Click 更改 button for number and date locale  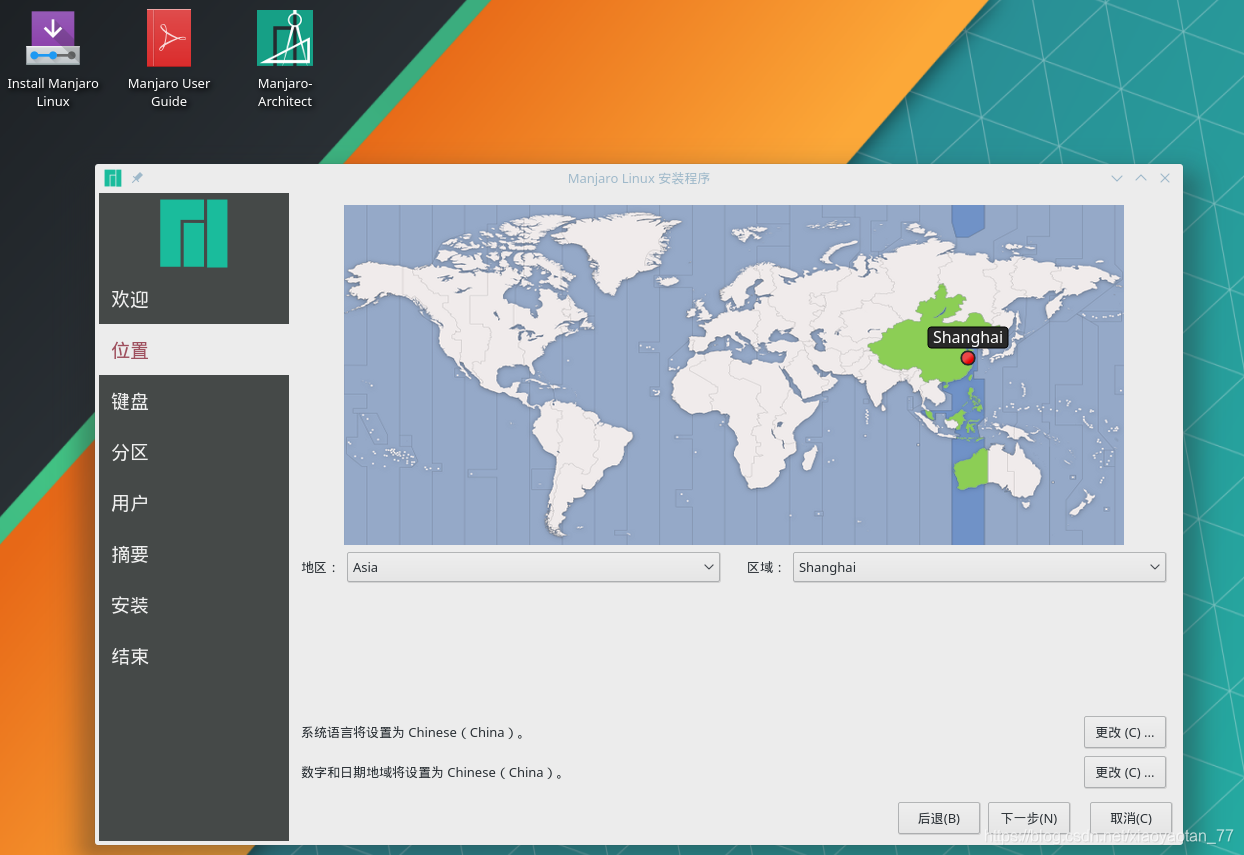pos(1124,772)
